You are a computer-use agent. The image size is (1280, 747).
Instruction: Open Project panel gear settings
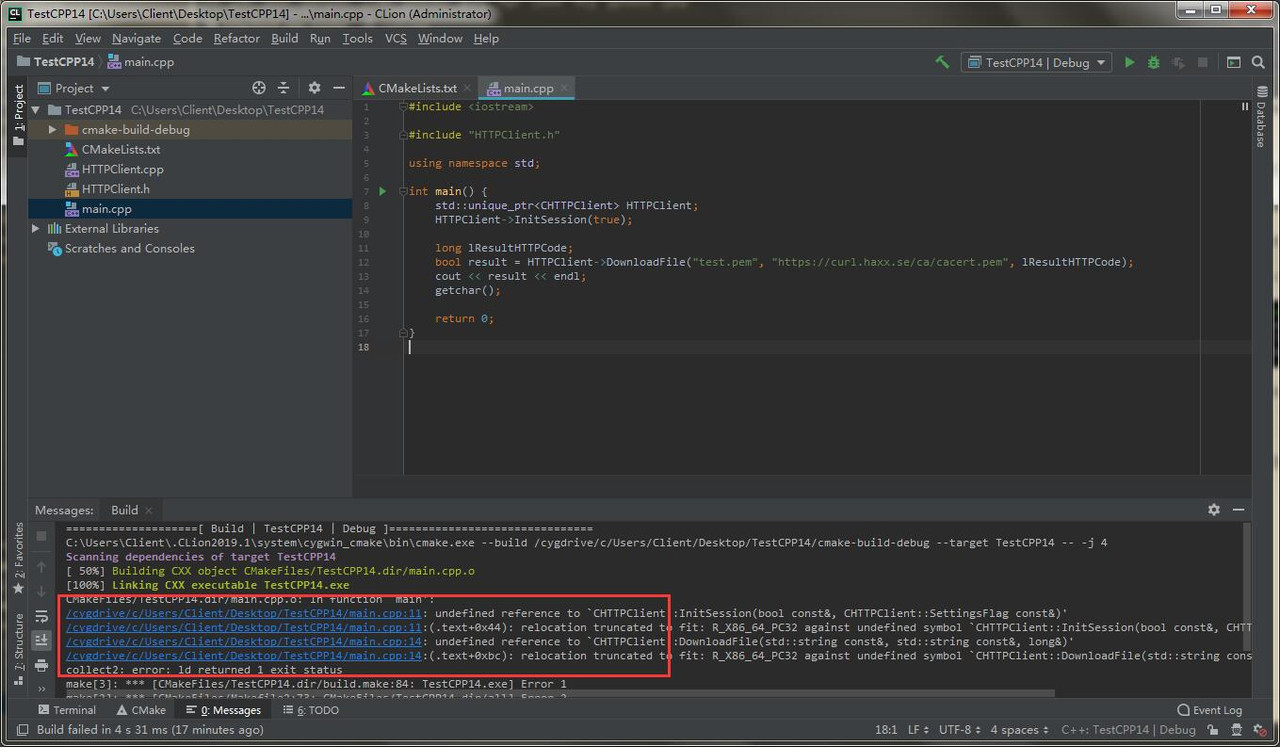click(x=314, y=88)
